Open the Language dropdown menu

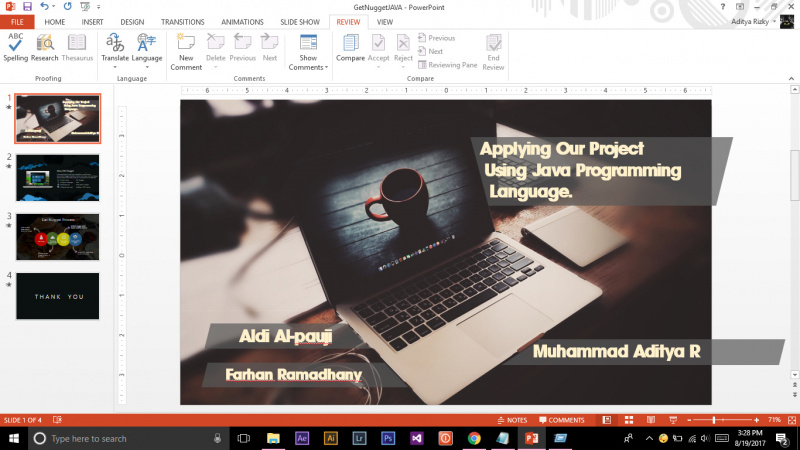pos(146,58)
